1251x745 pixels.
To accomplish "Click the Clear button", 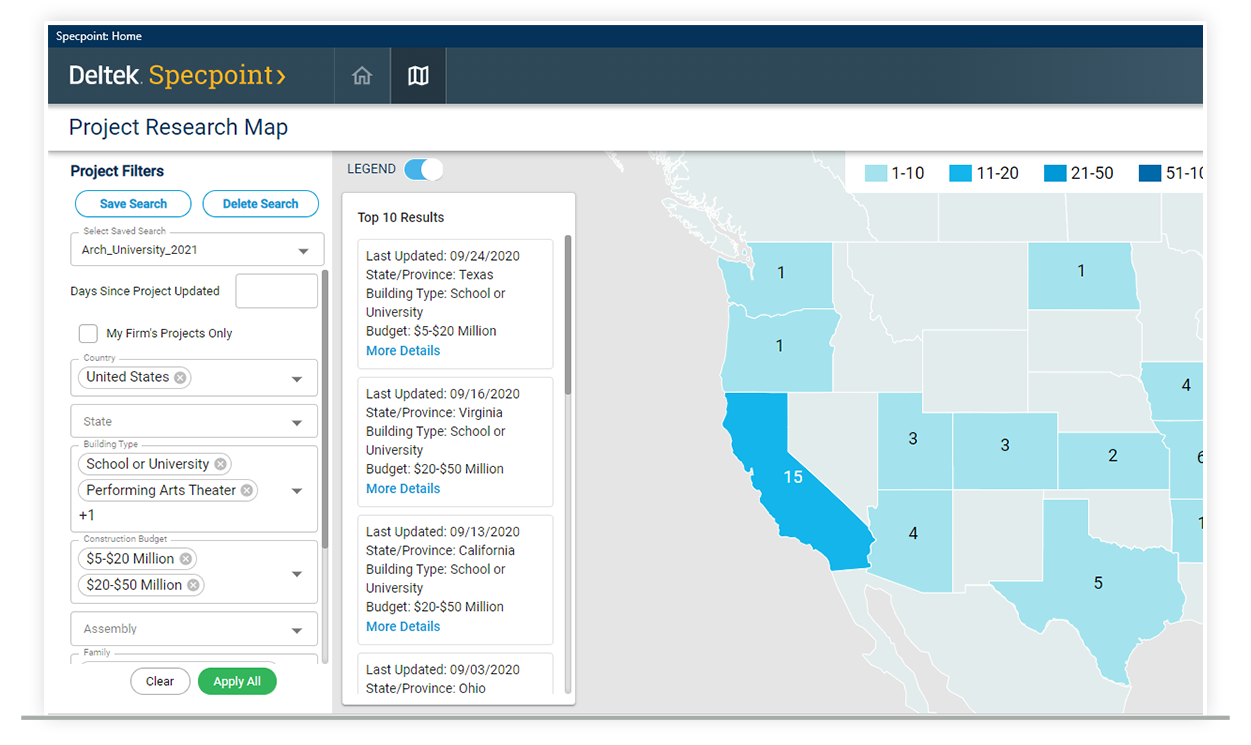I will click(x=160, y=681).
